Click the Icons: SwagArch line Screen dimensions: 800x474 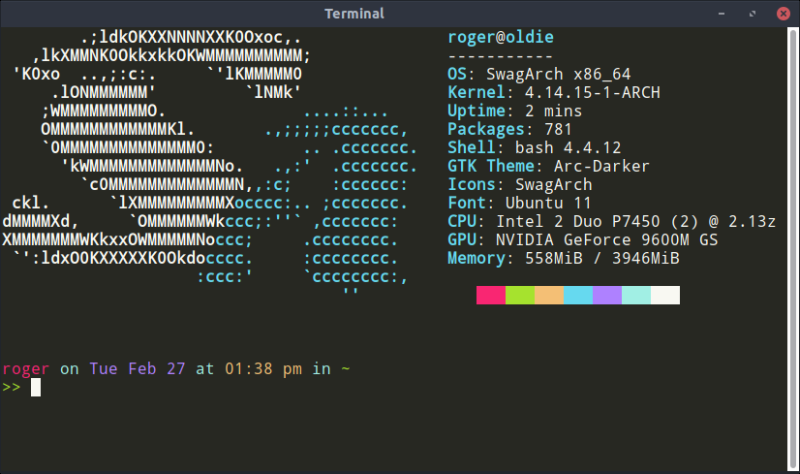point(520,184)
